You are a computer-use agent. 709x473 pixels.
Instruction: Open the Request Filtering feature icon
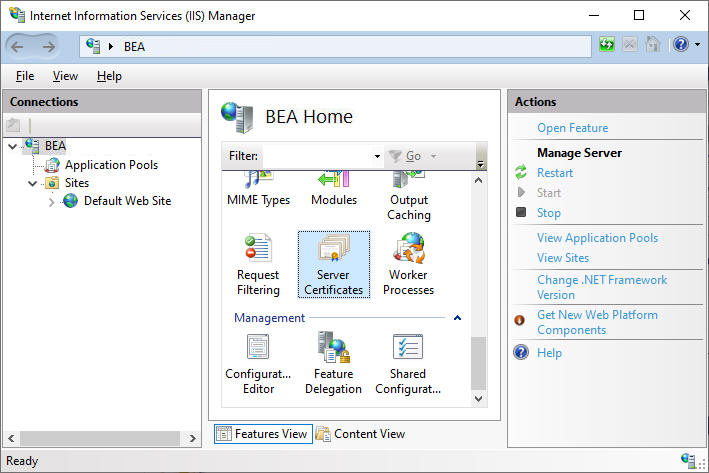[258, 265]
